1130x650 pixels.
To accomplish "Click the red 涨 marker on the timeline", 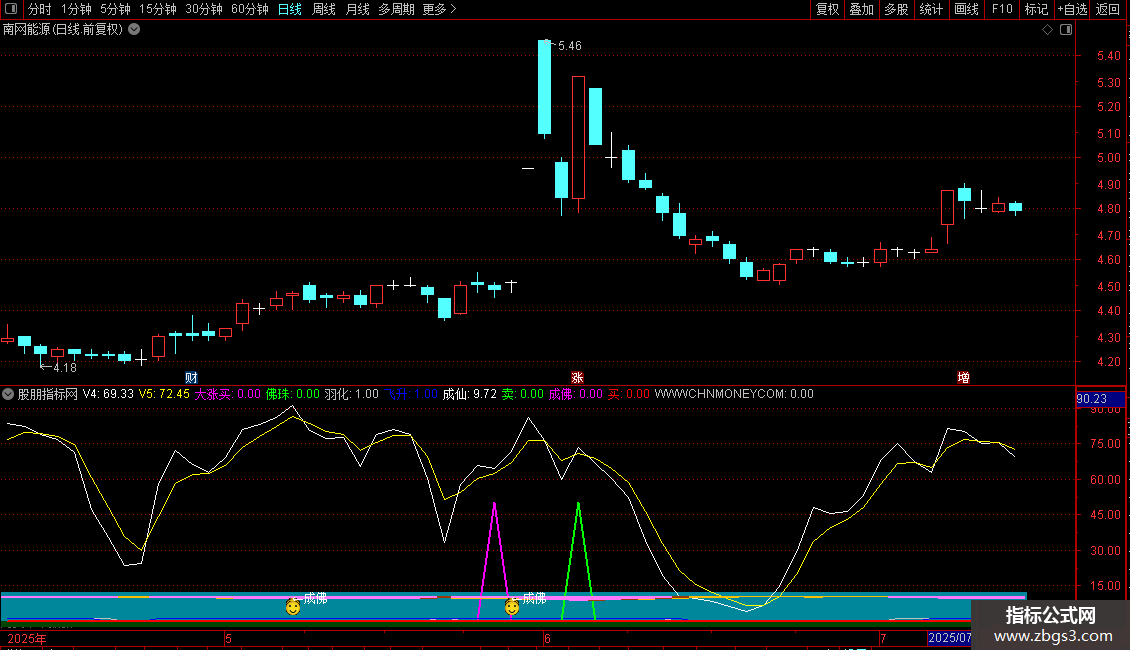I will (577, 377).
